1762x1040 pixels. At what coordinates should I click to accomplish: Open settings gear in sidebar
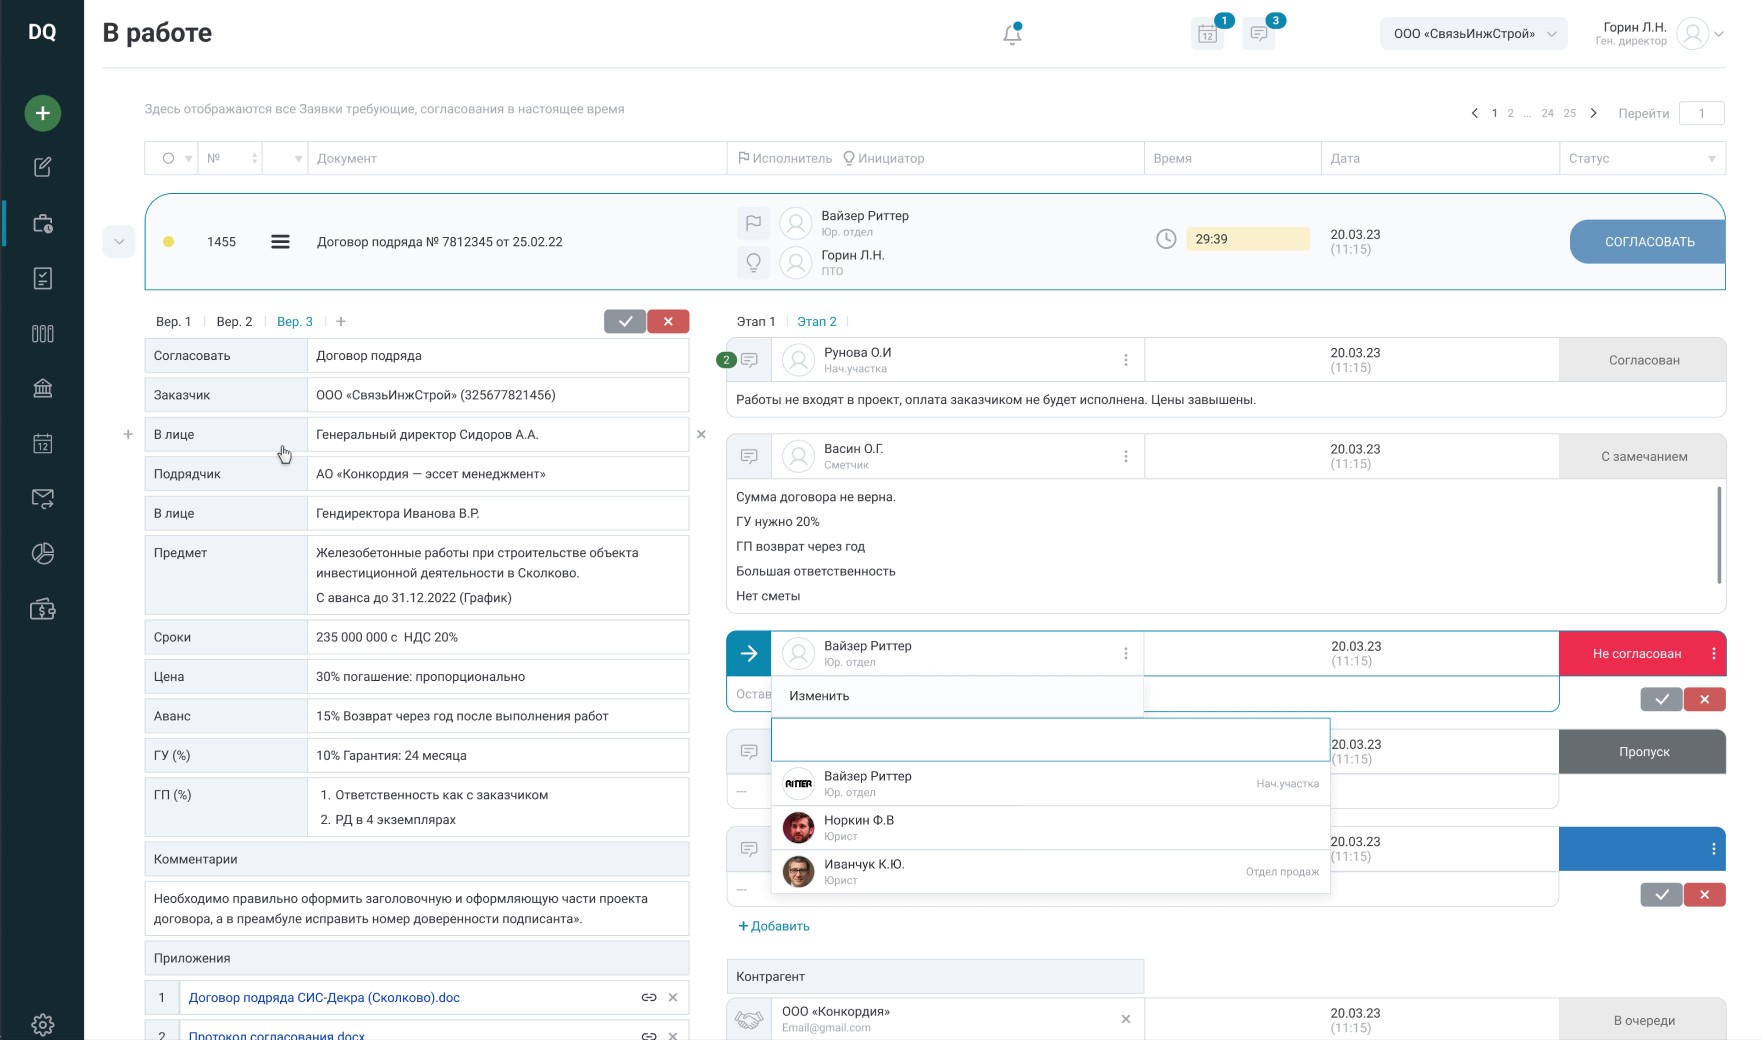42,1024
